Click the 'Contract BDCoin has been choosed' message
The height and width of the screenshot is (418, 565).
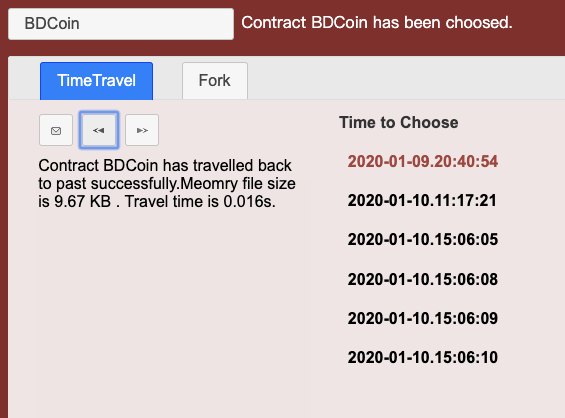point(377,23)
